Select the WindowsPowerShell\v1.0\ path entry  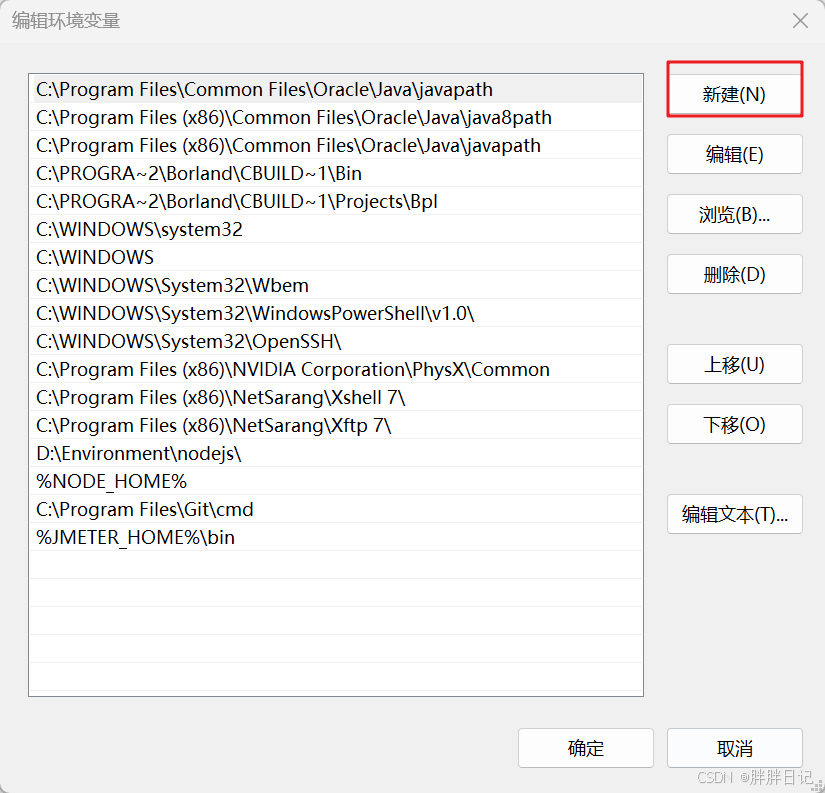tap(336, 313)
